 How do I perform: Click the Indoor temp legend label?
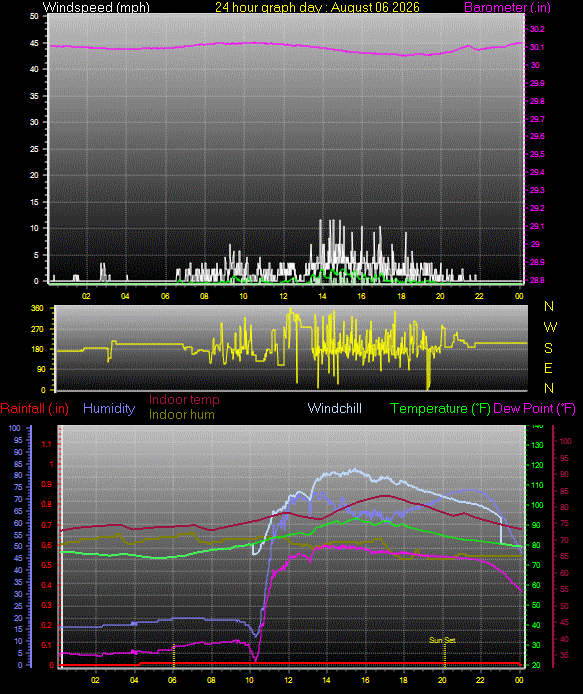point(184,399)
